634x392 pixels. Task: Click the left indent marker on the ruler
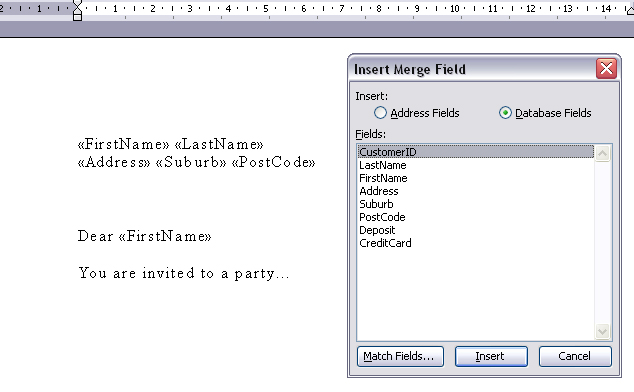[x=77, y=16]
